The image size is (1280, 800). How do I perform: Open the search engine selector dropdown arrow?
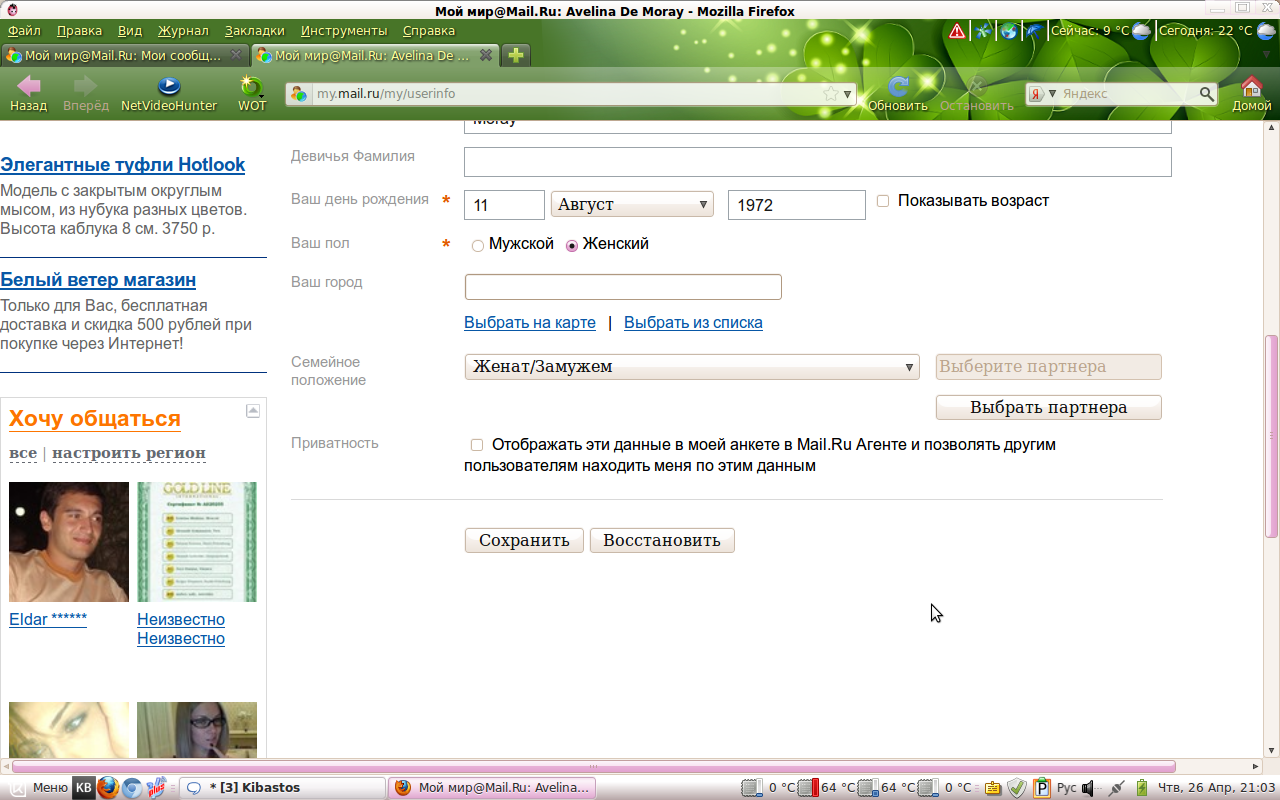1052,94
